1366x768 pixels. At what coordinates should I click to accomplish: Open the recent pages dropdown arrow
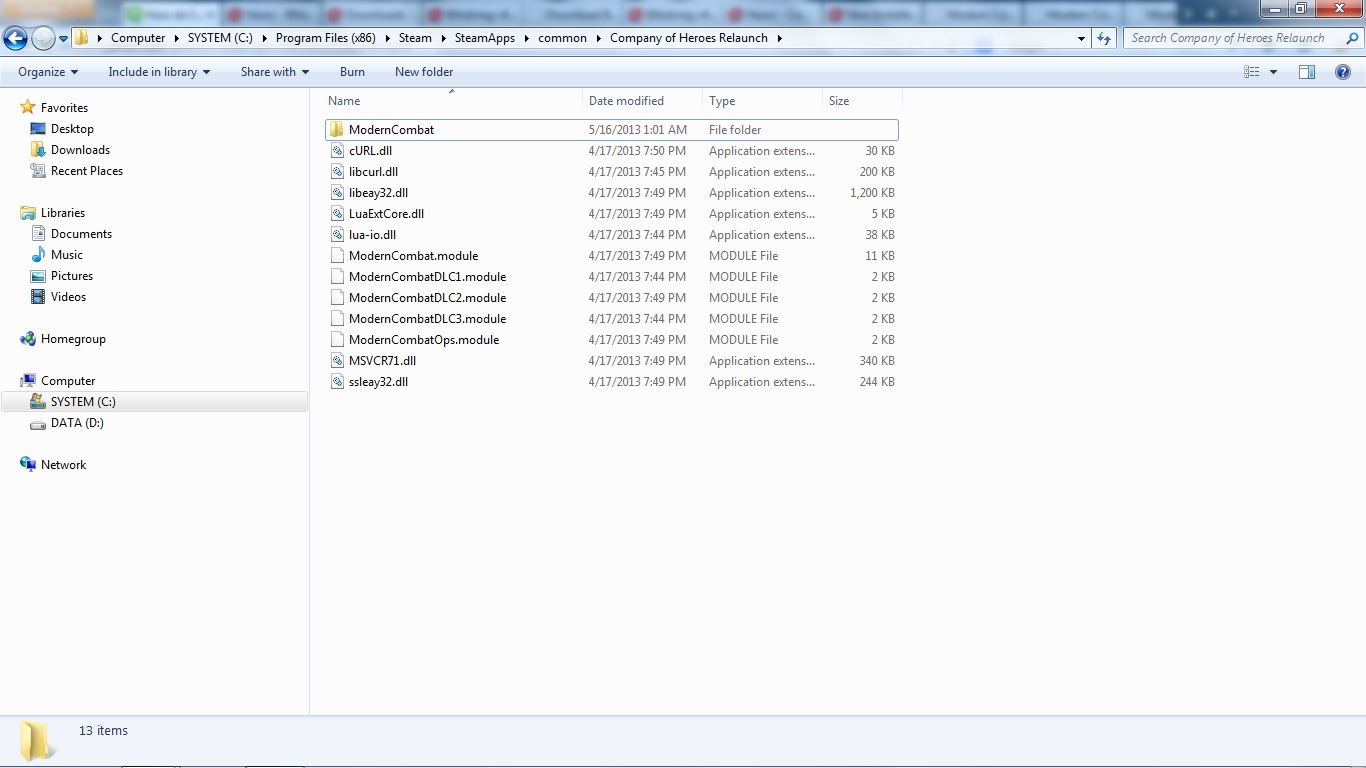click(x=63, y=39)
